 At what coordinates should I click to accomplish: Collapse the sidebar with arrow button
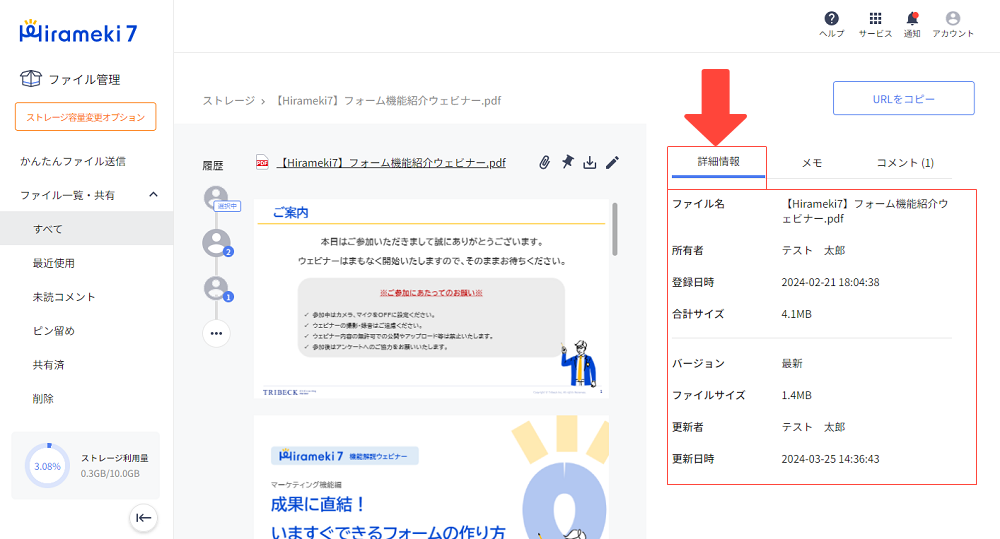pos(143,518)
